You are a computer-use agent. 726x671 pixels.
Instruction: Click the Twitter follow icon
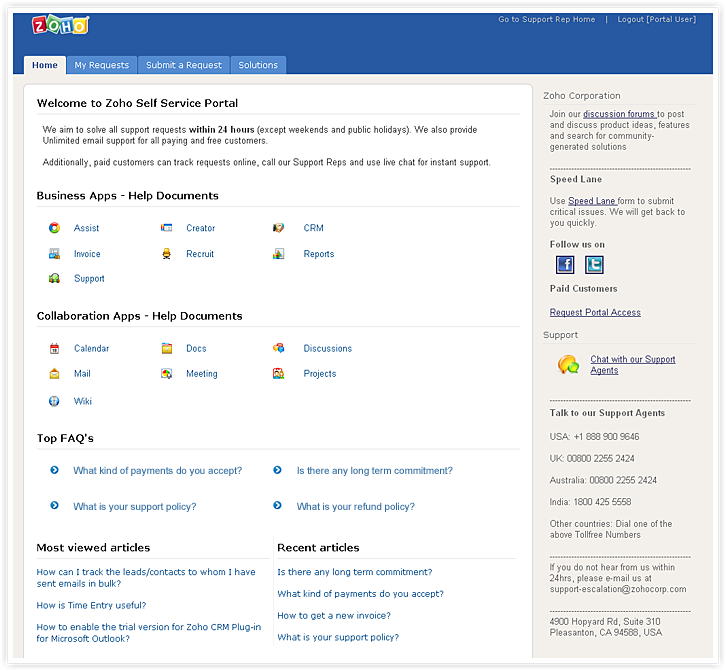[594, 265]
